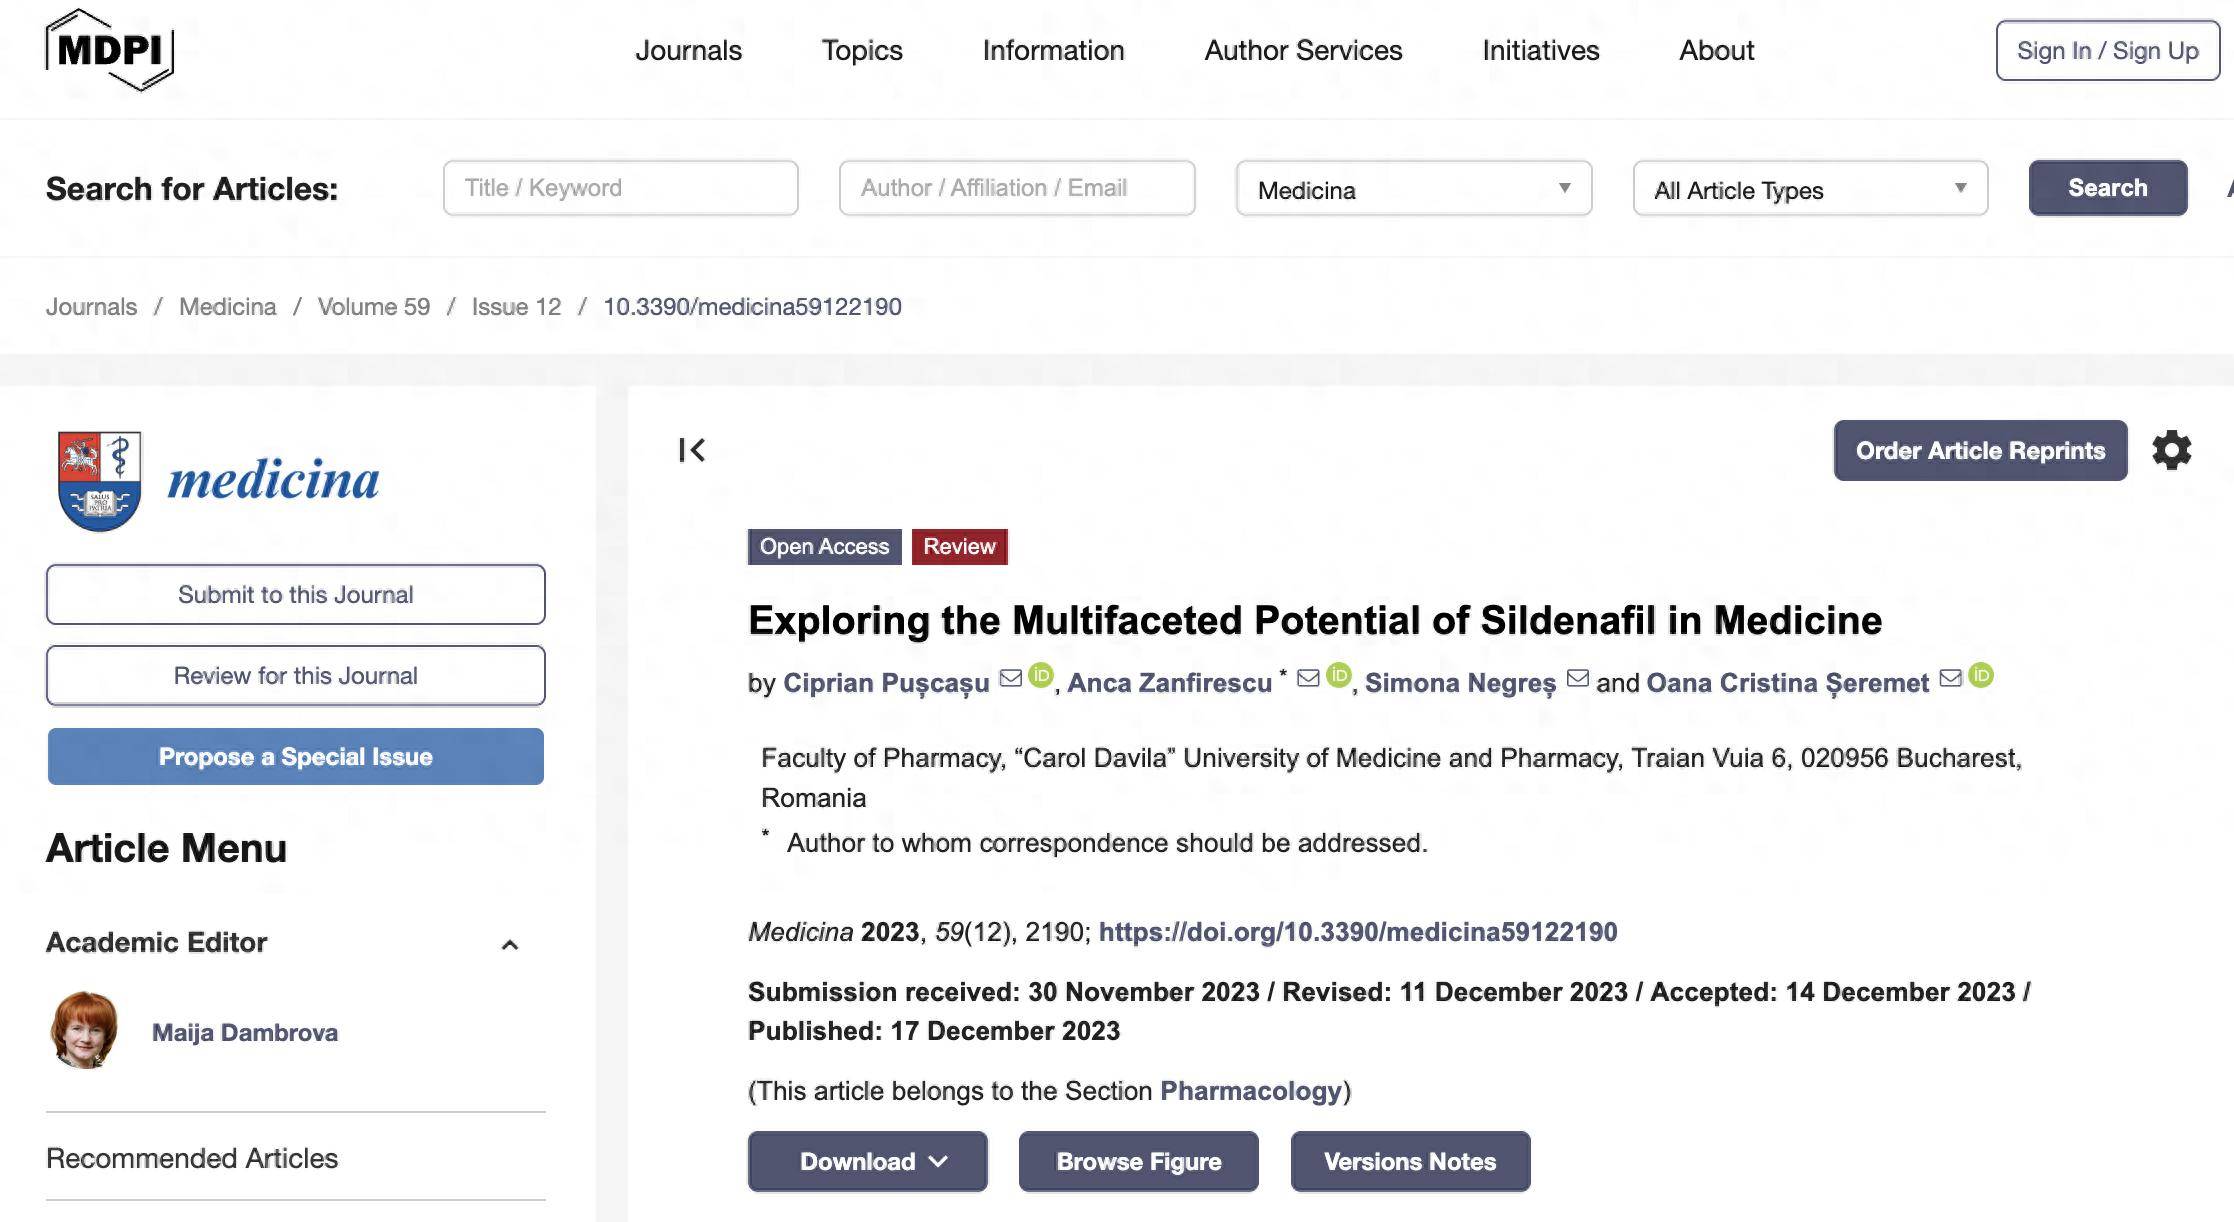Click the MDPI logo
The height and width of the screenshot is (1222, 2234).
coord(110,50)
